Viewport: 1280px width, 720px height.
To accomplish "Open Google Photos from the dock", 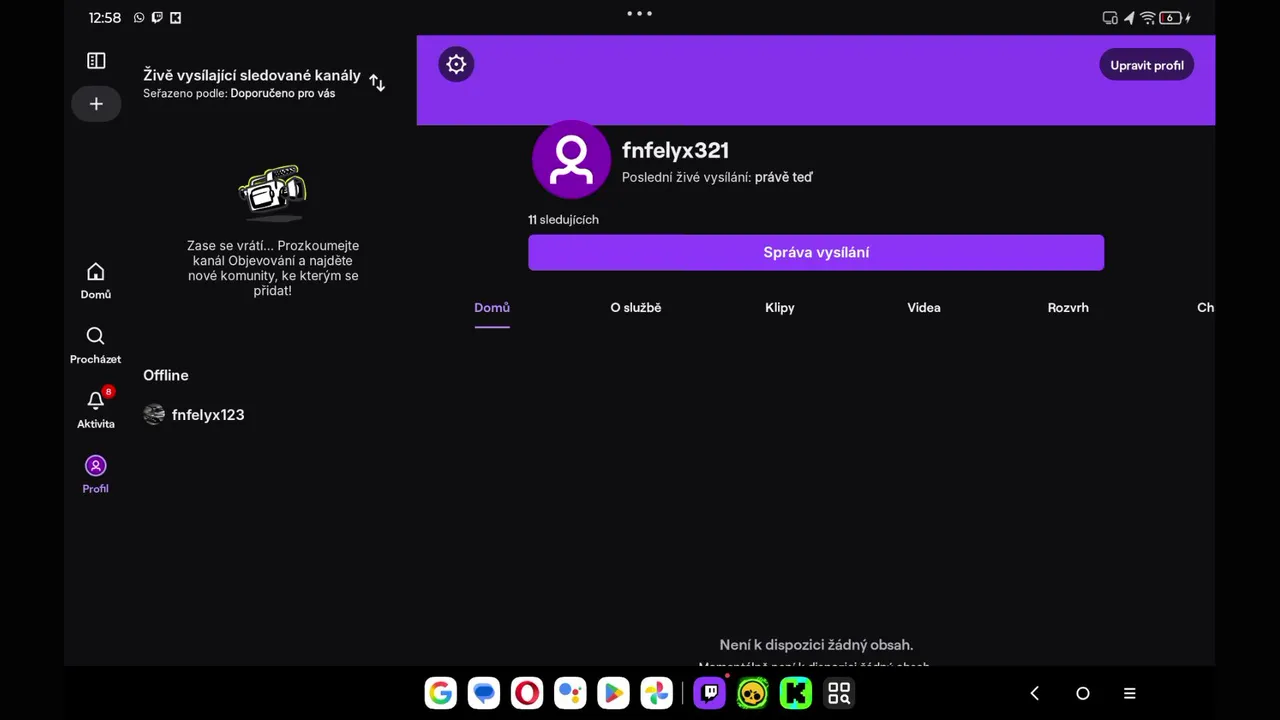I will click(x=656, y=693).
